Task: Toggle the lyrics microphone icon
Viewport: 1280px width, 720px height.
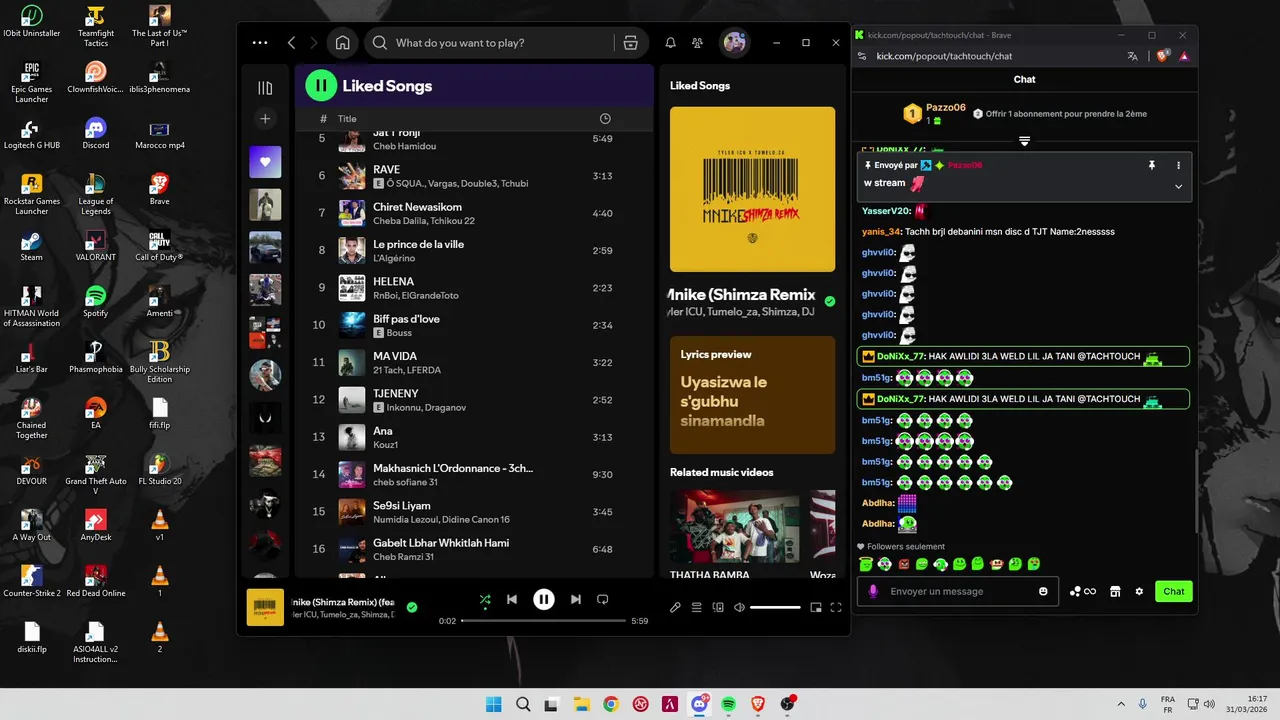Action: click(675, 607)
